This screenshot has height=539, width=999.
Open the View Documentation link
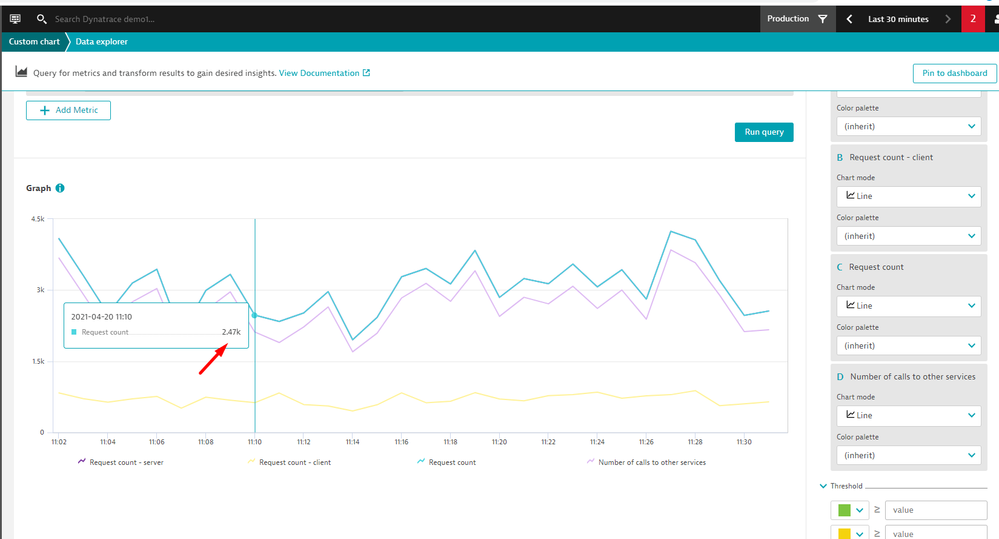(324, 73)
